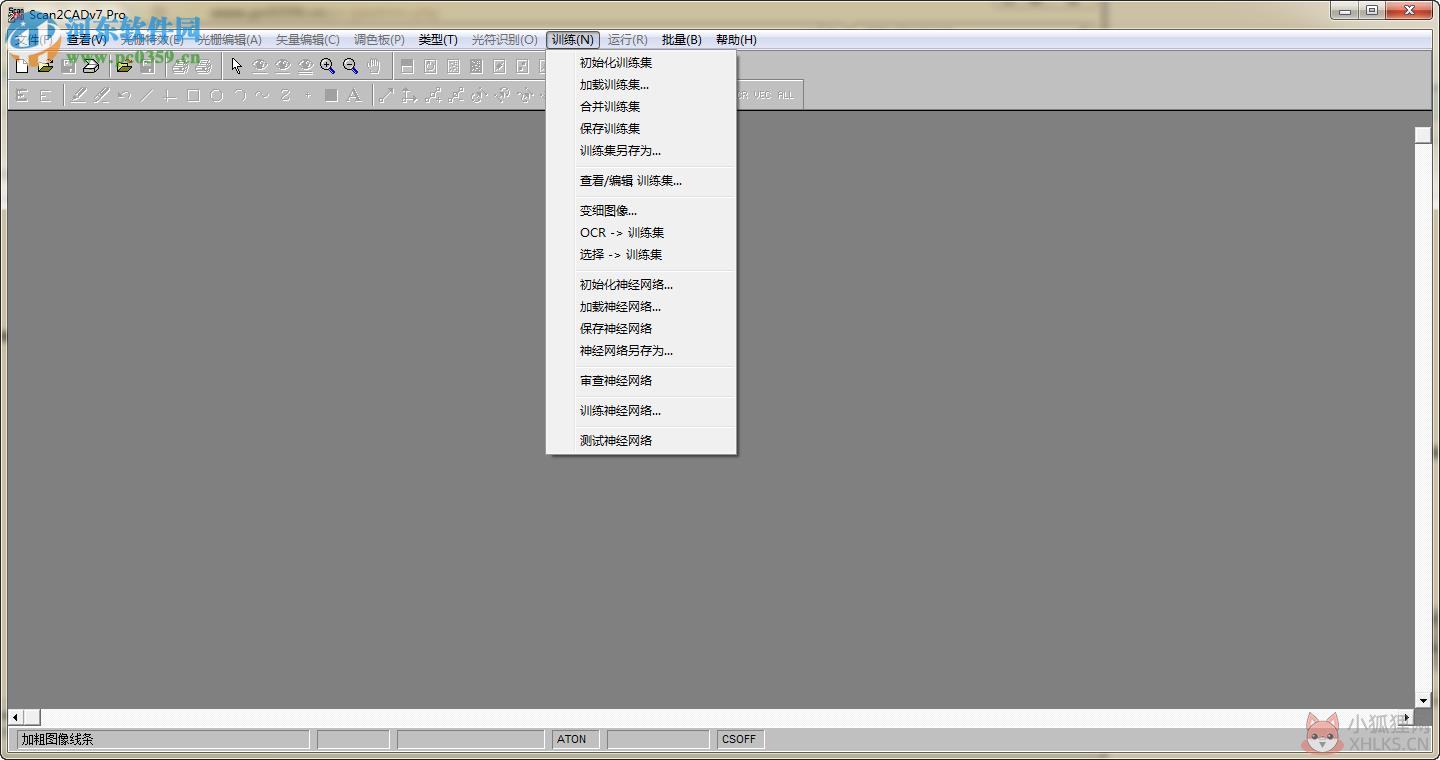Click the ALL toolbar button
This screenshot has width=1440, height=760.
click(x=786, y=96)
